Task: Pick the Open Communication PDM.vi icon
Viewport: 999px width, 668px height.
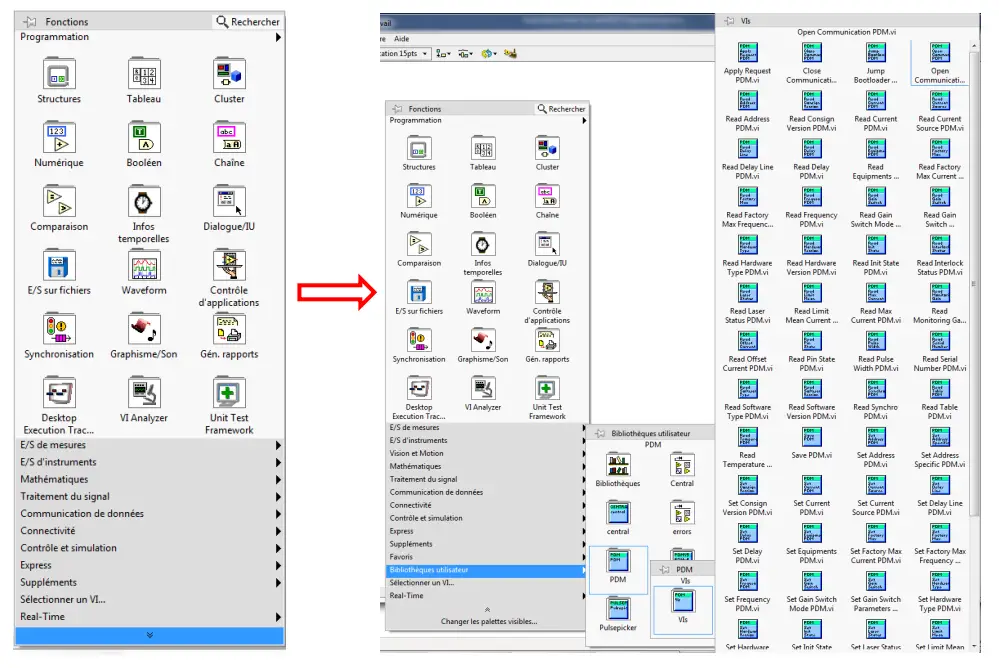Action: 940,53
